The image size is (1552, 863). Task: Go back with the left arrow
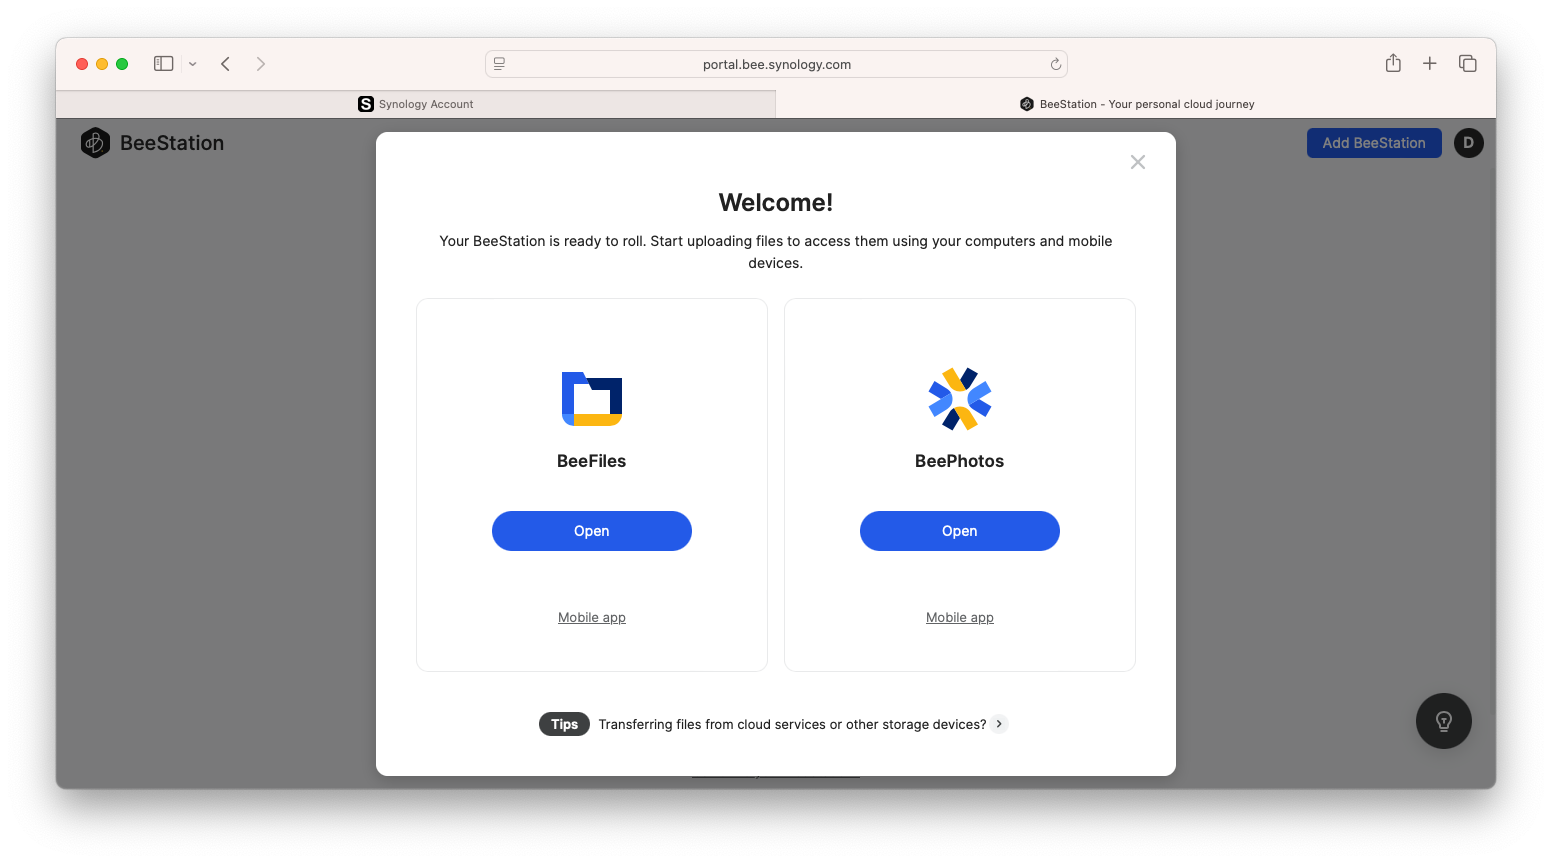(226, 64)
